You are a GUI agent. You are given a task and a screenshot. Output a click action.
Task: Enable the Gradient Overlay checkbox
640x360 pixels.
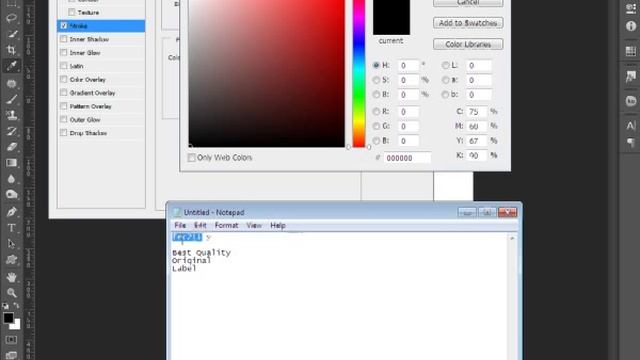click(64, 93)
